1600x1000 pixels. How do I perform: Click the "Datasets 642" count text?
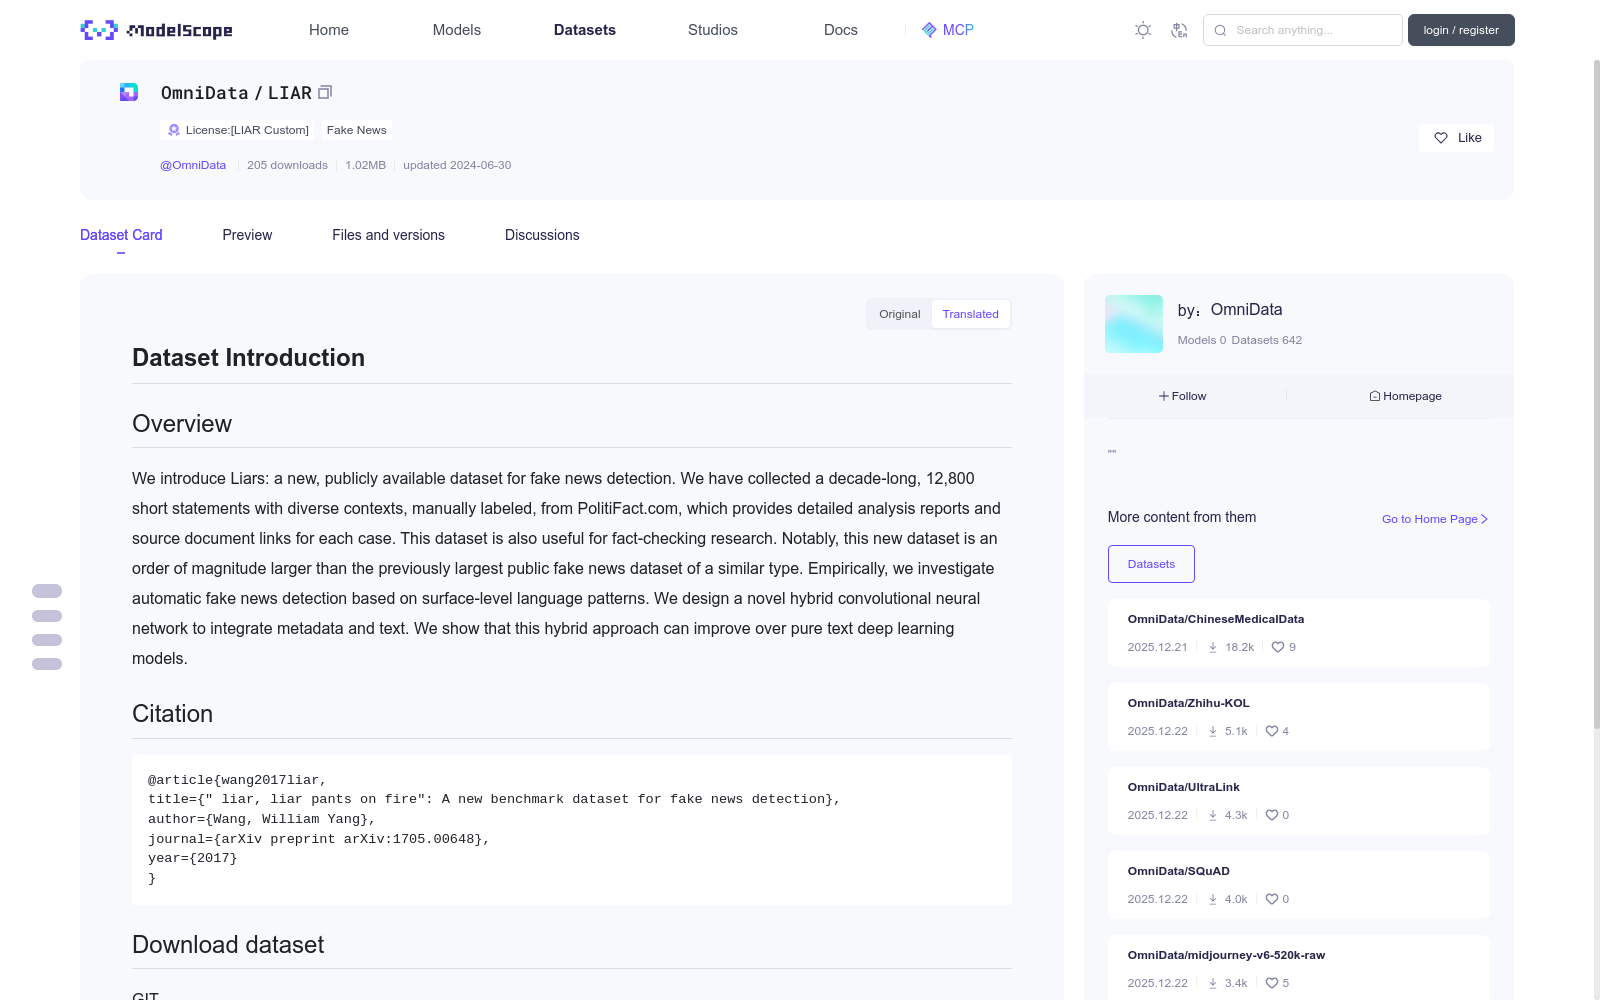(x=1267, y=340)
